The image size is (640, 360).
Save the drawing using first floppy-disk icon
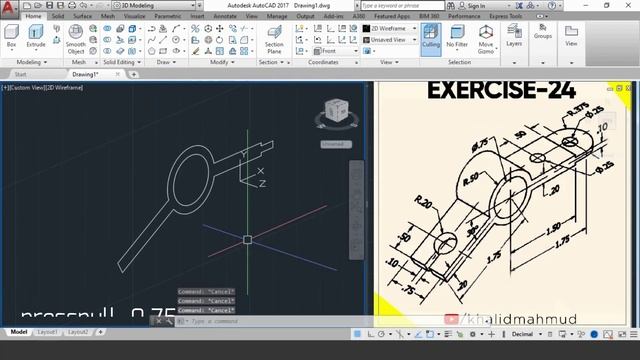[49, 6]
